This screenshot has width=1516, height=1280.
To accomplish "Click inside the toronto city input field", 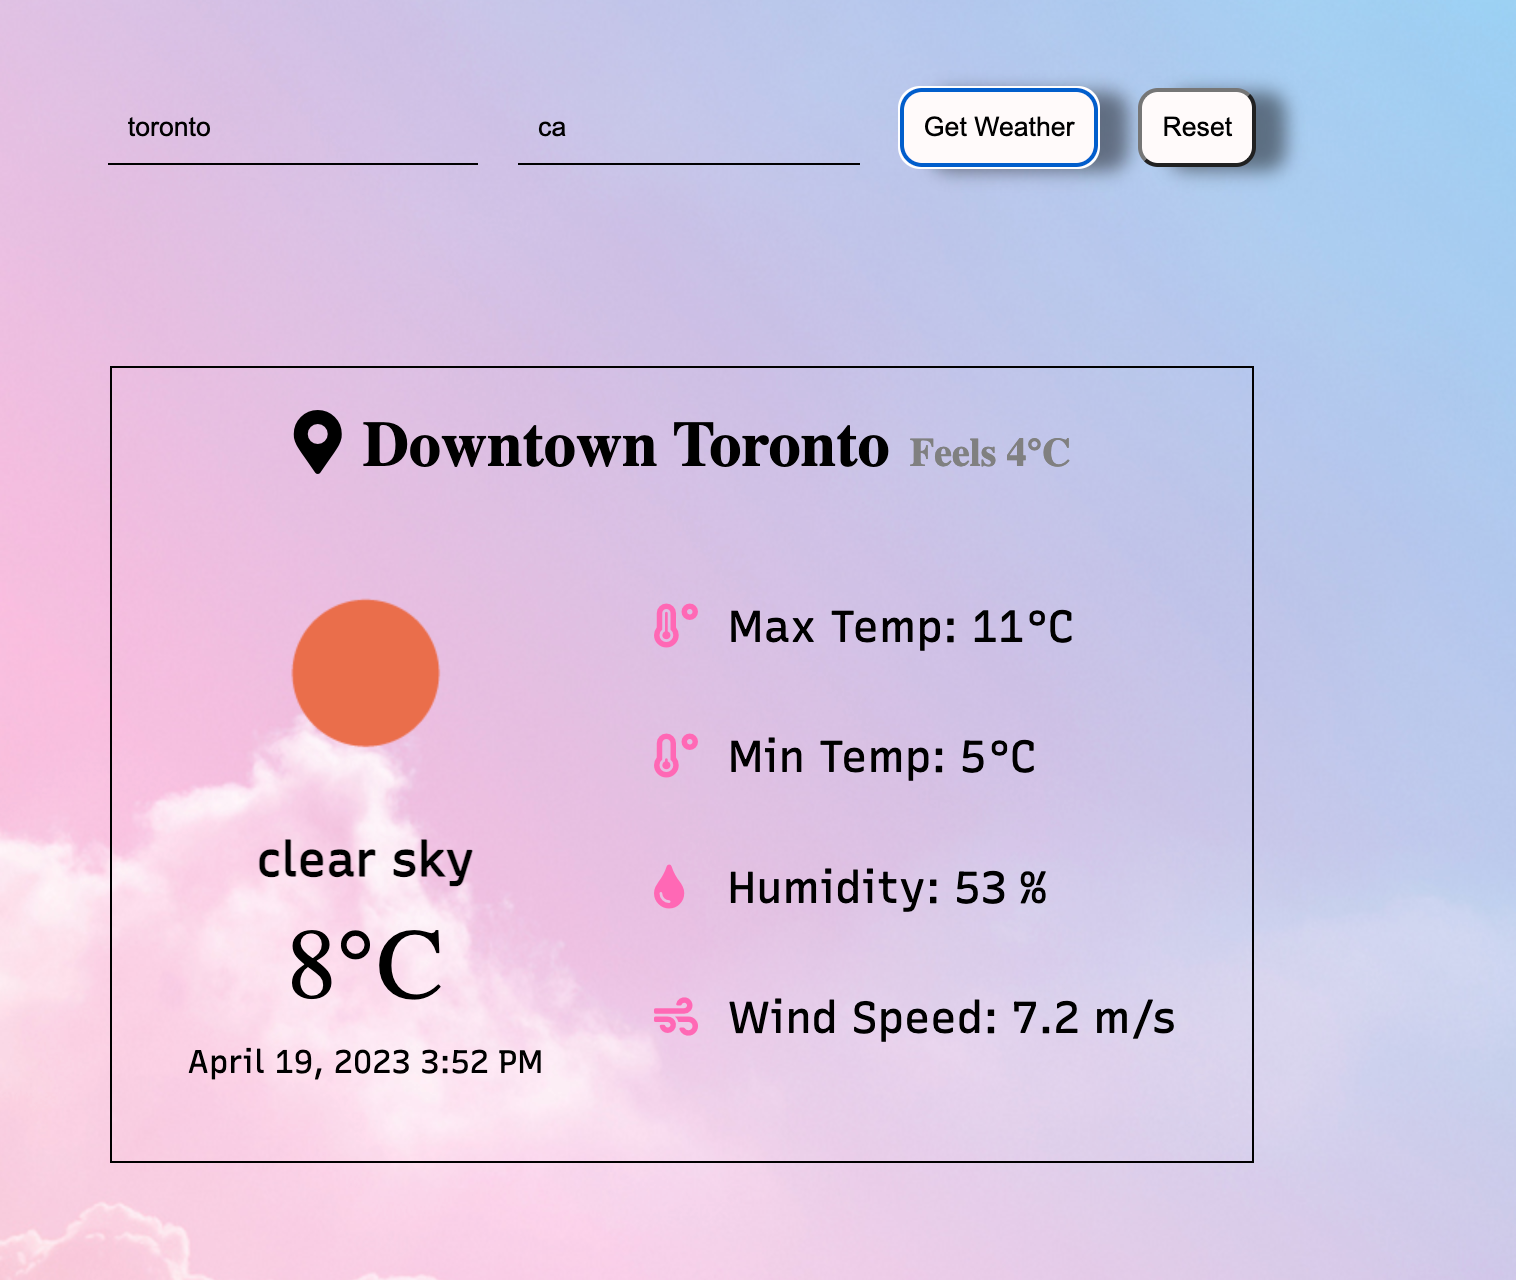I will tap(290, 127).
